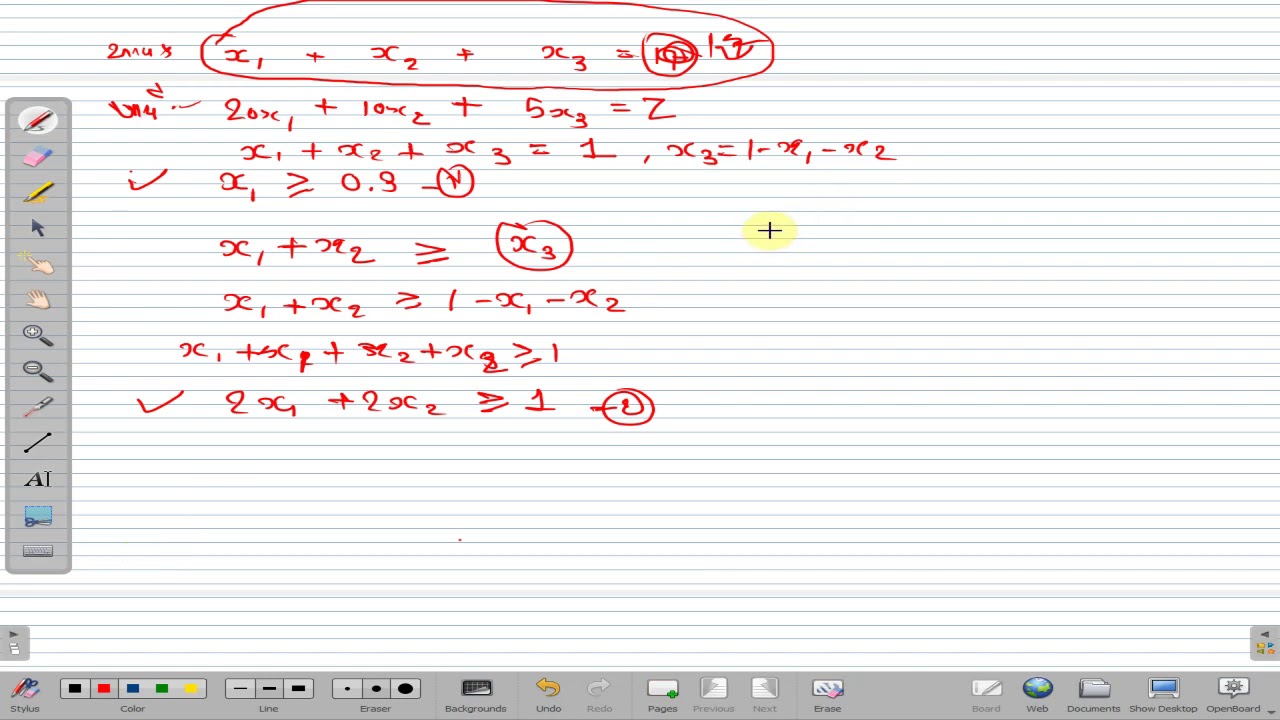The width and height of the screenshot is (1280, 720).
Task: Show the virtual keyboard
Action: [38, 550]
